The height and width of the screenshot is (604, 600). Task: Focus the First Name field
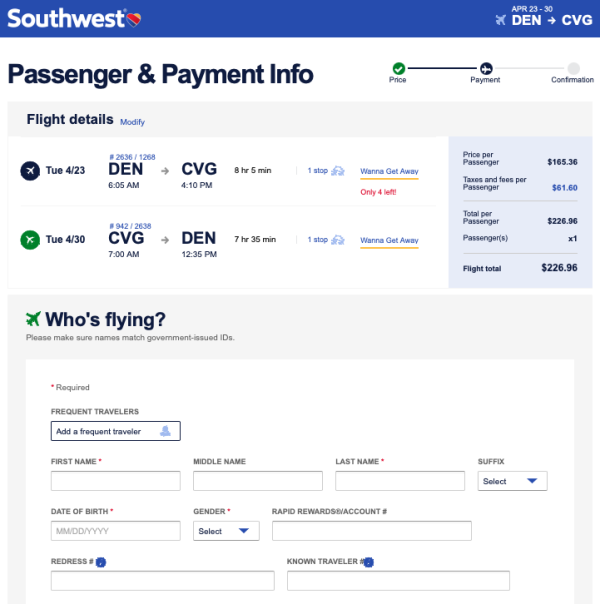pyautogui.click(x=115, y=481)
